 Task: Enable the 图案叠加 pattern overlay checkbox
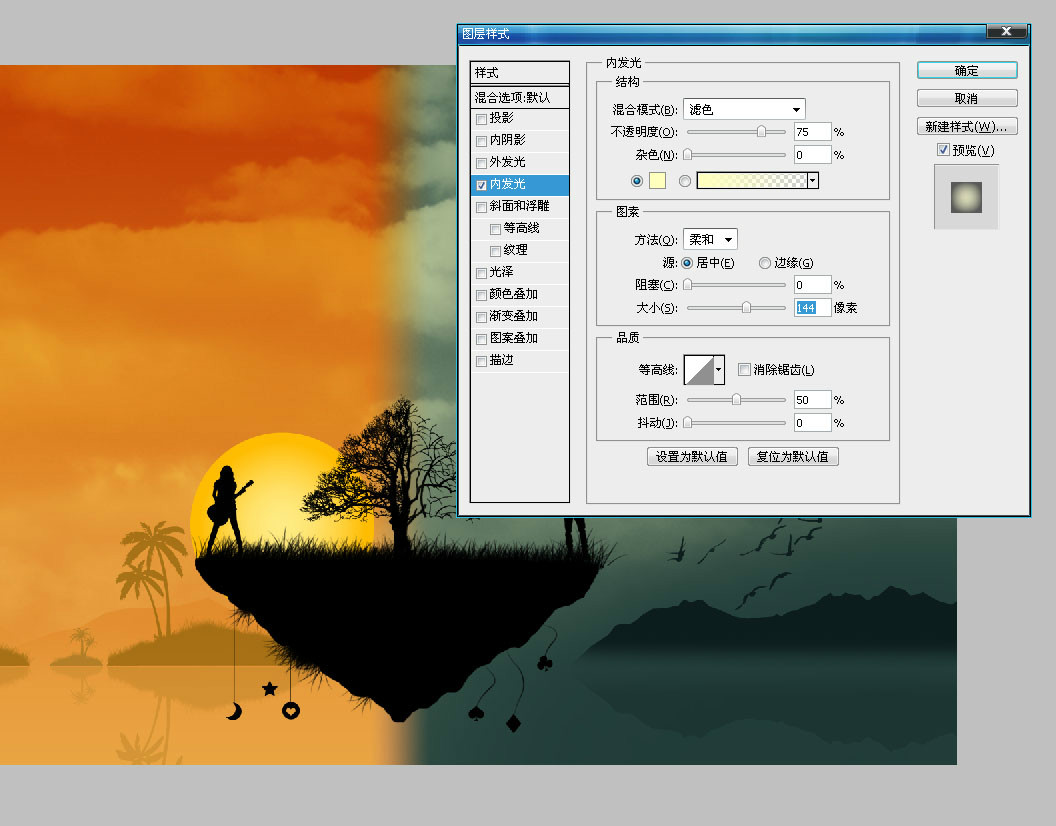[x=482, y=339]
